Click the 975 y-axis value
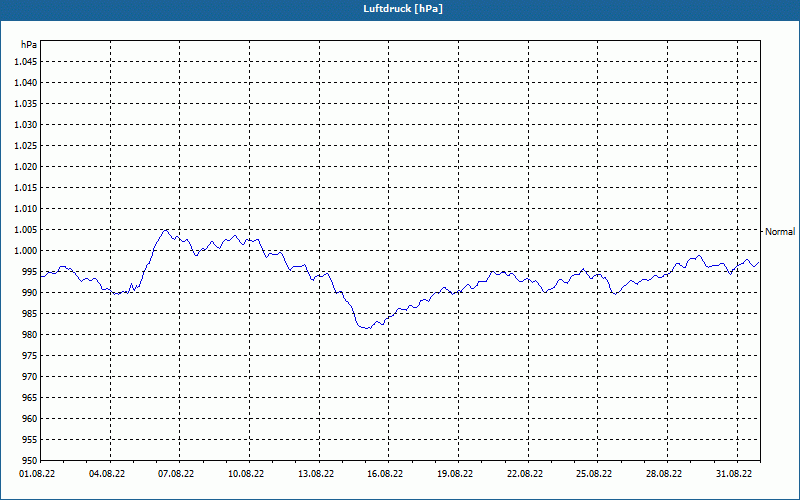 (30, 356)
